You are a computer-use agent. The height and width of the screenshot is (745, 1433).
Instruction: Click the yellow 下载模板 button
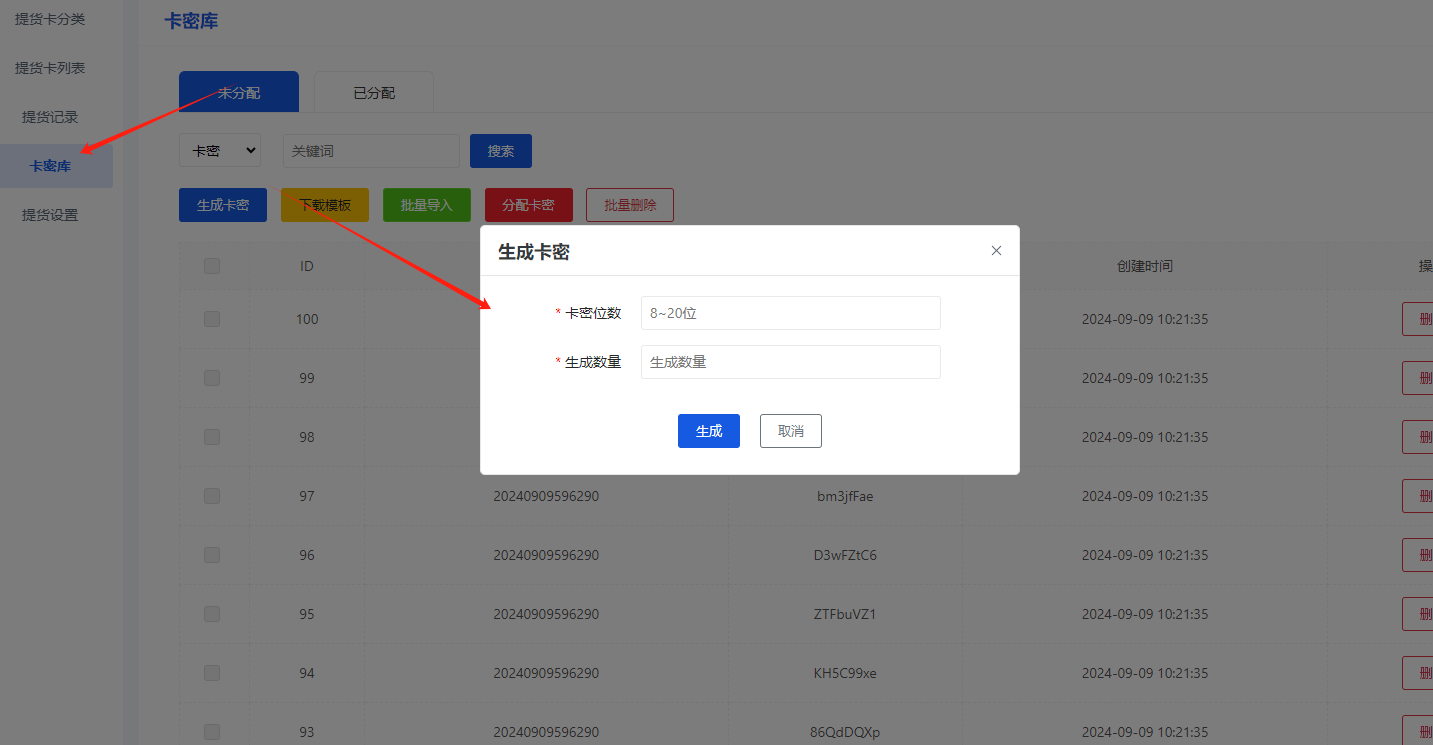pos(324,204)
